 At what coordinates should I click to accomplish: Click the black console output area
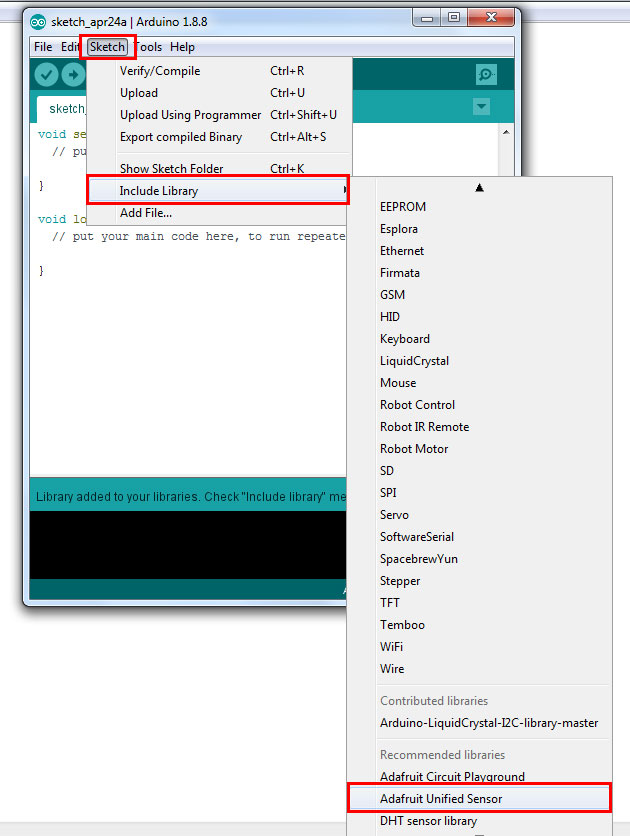pos(188,544)
